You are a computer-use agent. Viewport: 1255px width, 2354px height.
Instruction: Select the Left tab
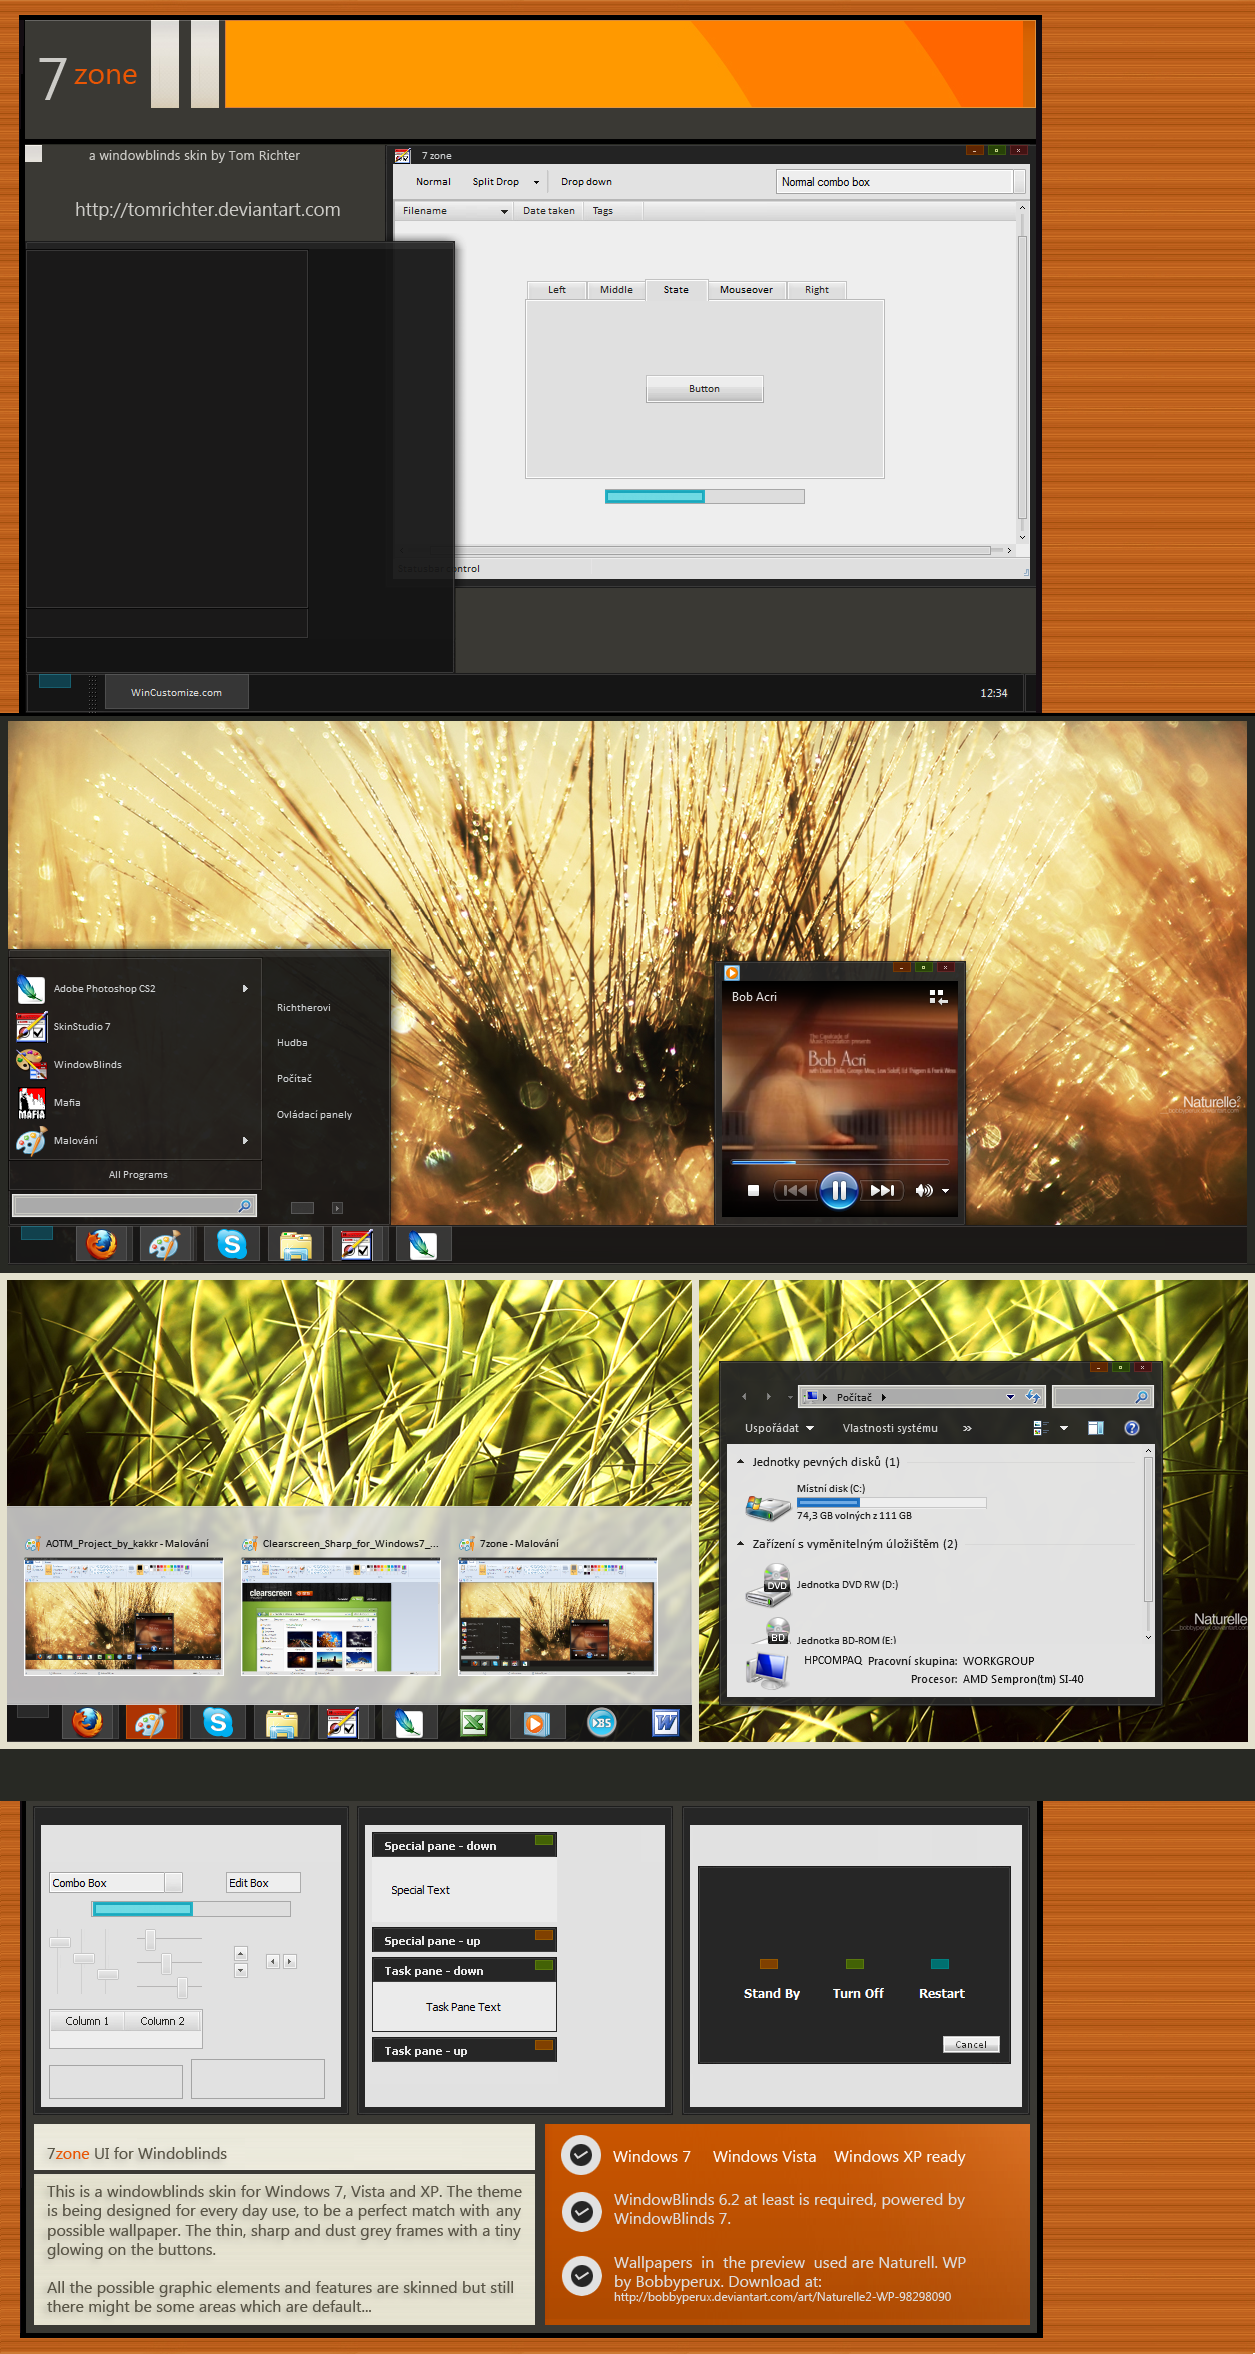click(557, 290)
